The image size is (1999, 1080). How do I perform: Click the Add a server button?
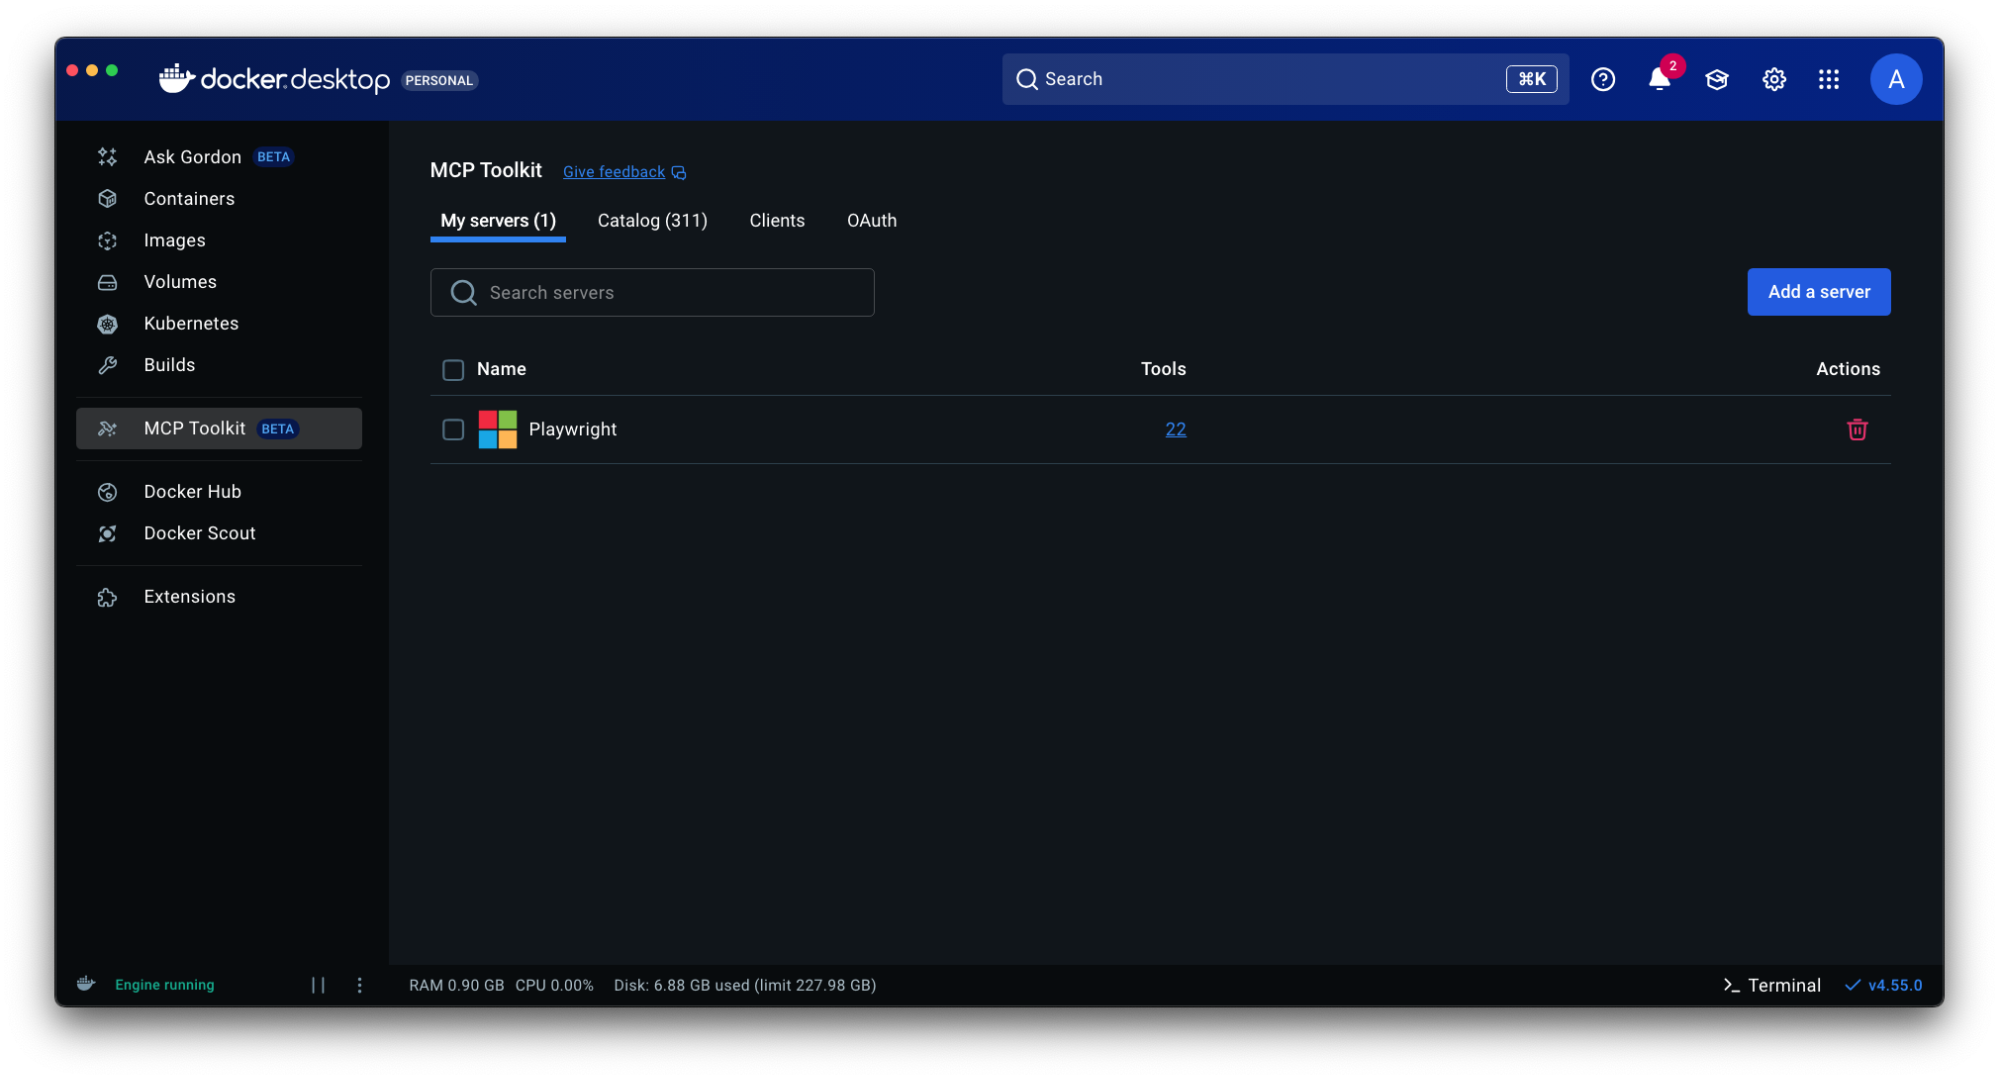coord(1818,292)
